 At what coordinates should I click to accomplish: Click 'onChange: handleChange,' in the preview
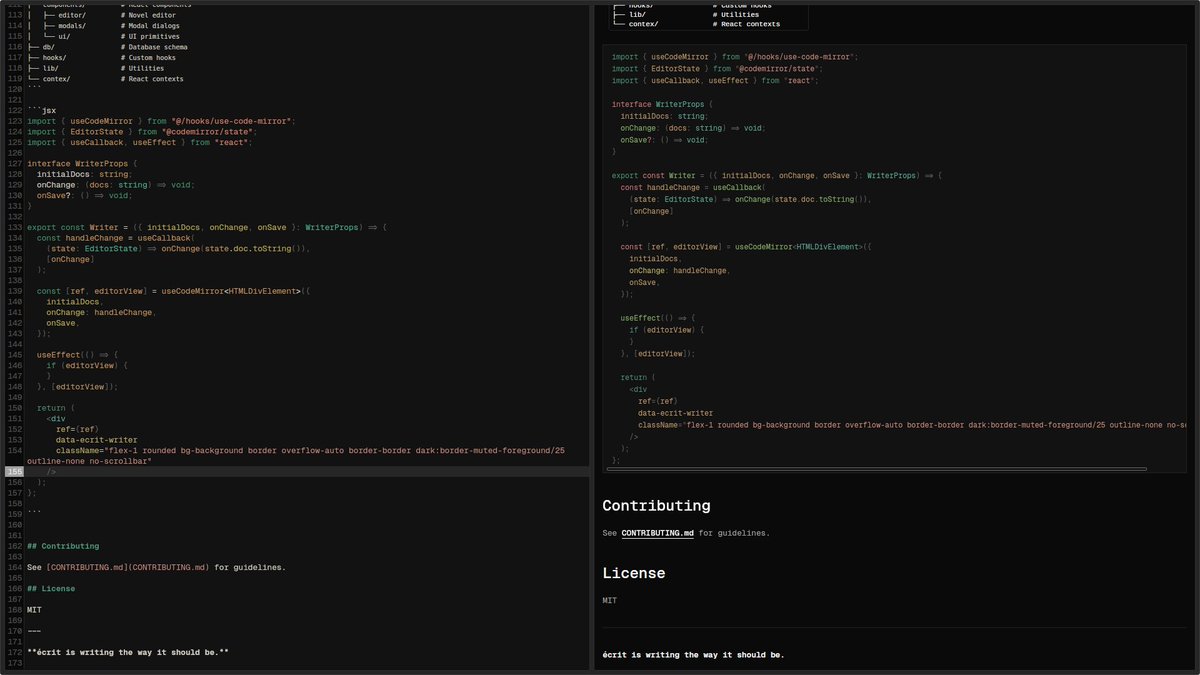pos(679,270)
